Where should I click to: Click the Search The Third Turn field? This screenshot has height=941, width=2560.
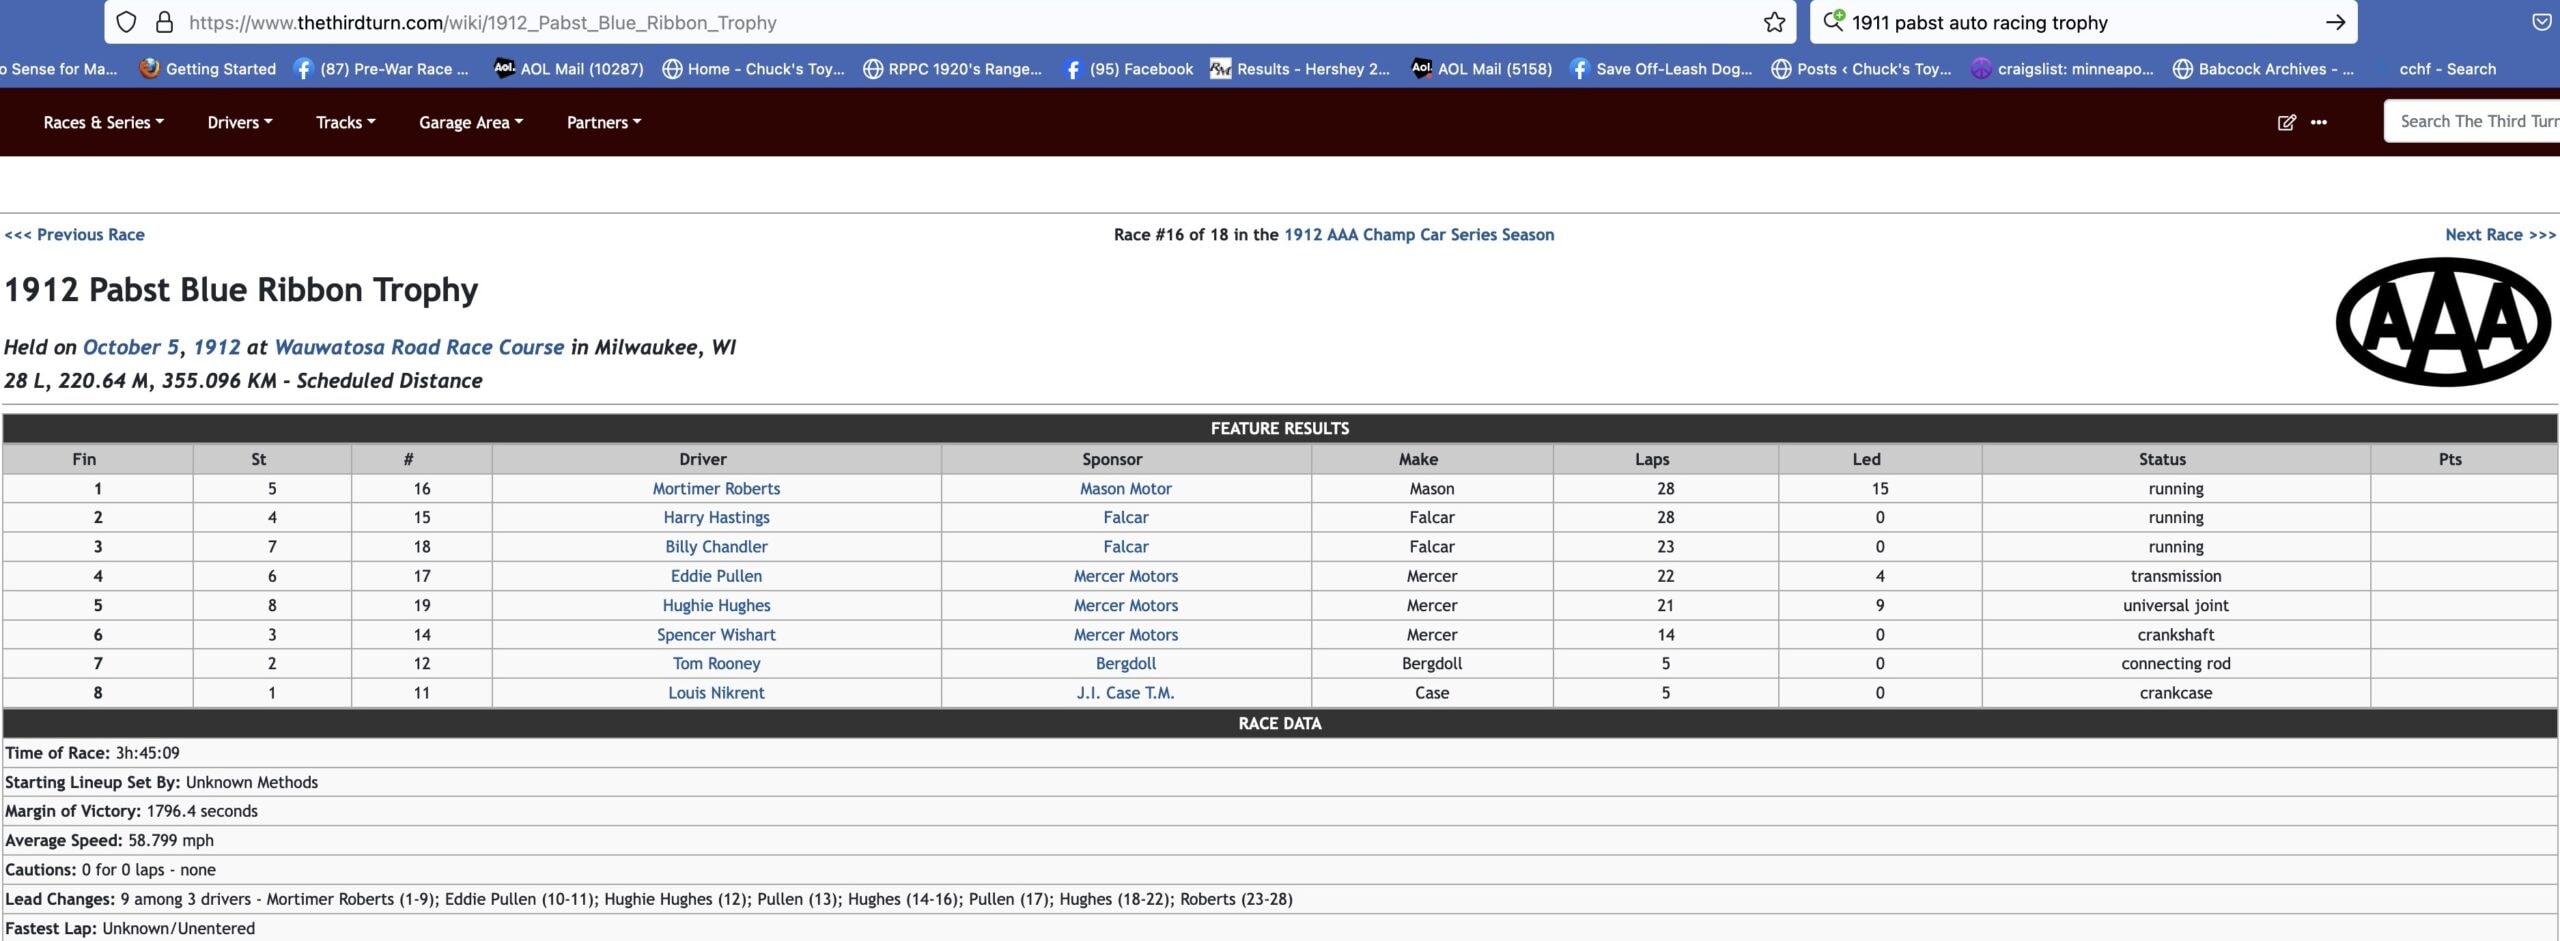(x=2472, y=121)
